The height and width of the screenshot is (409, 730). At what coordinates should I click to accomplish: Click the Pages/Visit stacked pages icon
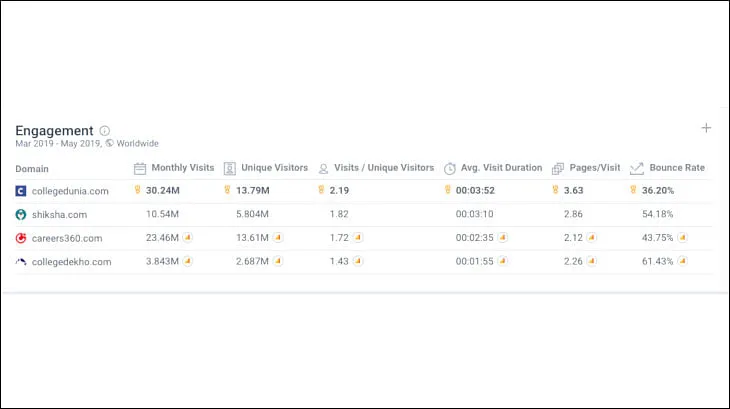[x=558, y=168]
